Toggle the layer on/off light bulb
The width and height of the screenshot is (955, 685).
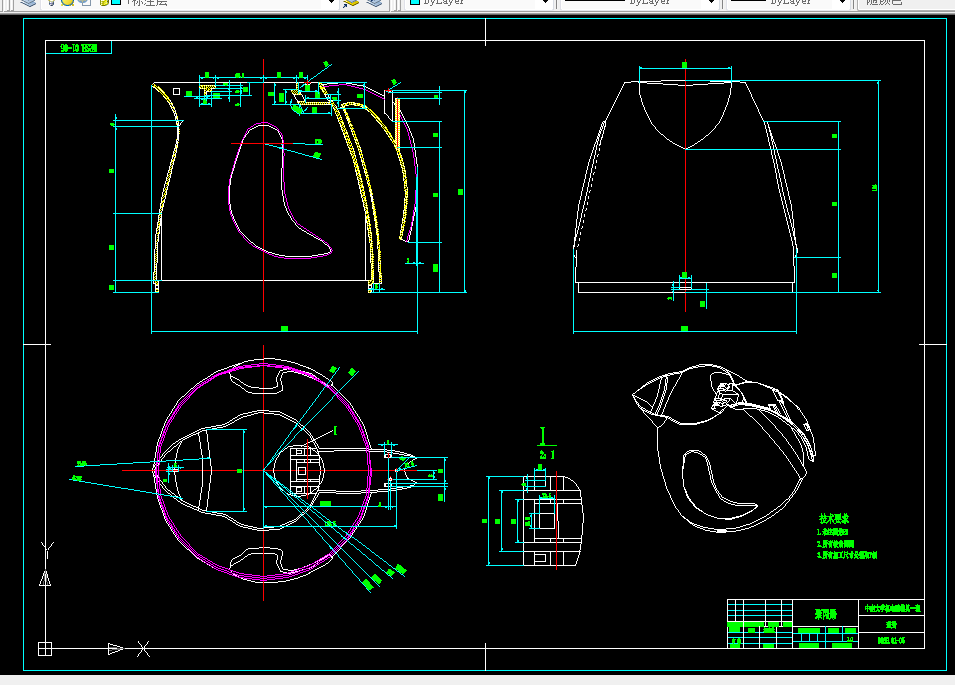tap(52, 2)
